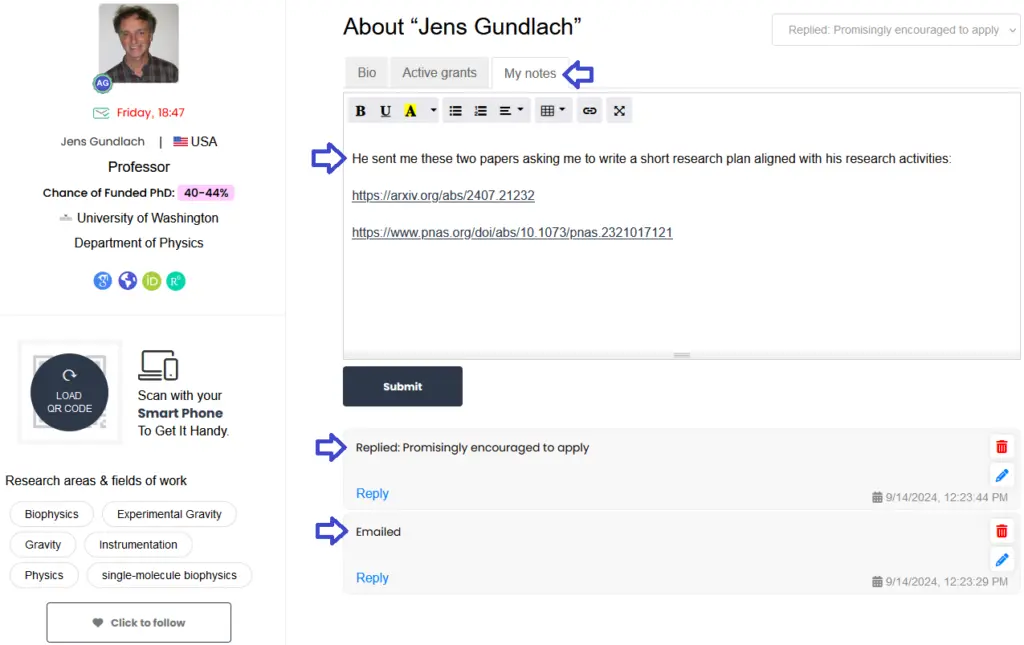Click the 'University of Washington' text
This screenshot has height=645, width=1024.
(x=148, y=218)
